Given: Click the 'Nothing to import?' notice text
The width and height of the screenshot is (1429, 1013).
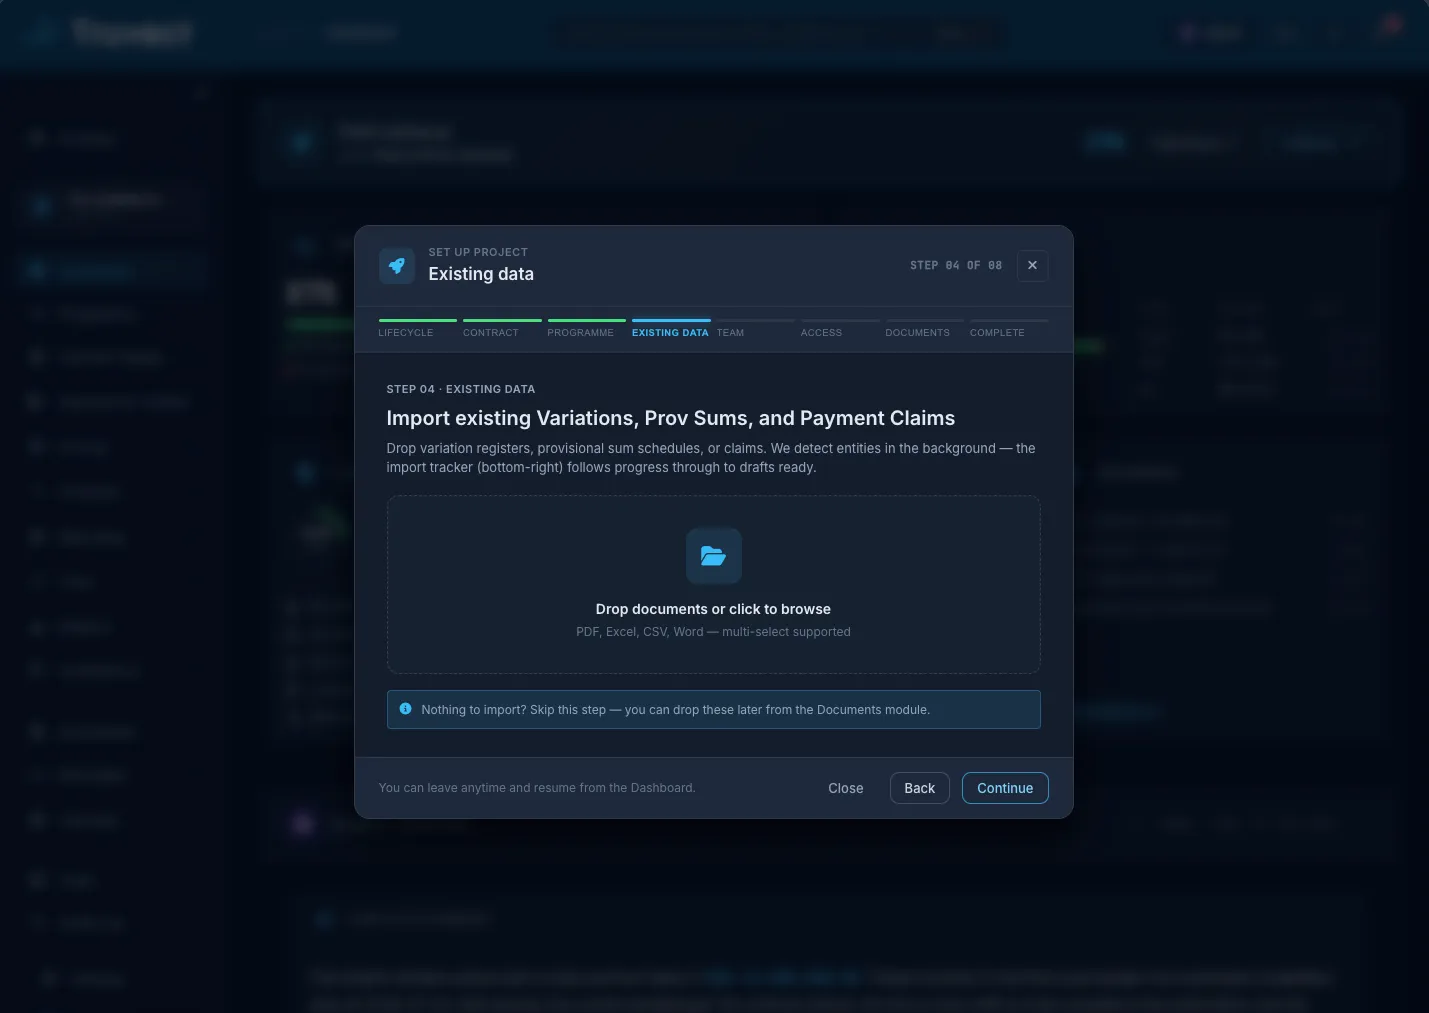Looking at the screenshot, I should 676,710.
